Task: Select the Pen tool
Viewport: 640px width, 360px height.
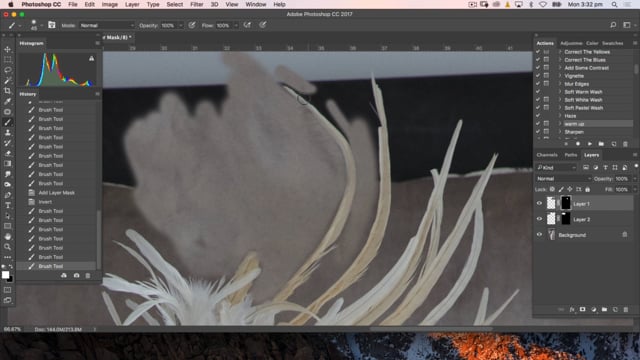Action: (7, 195)
